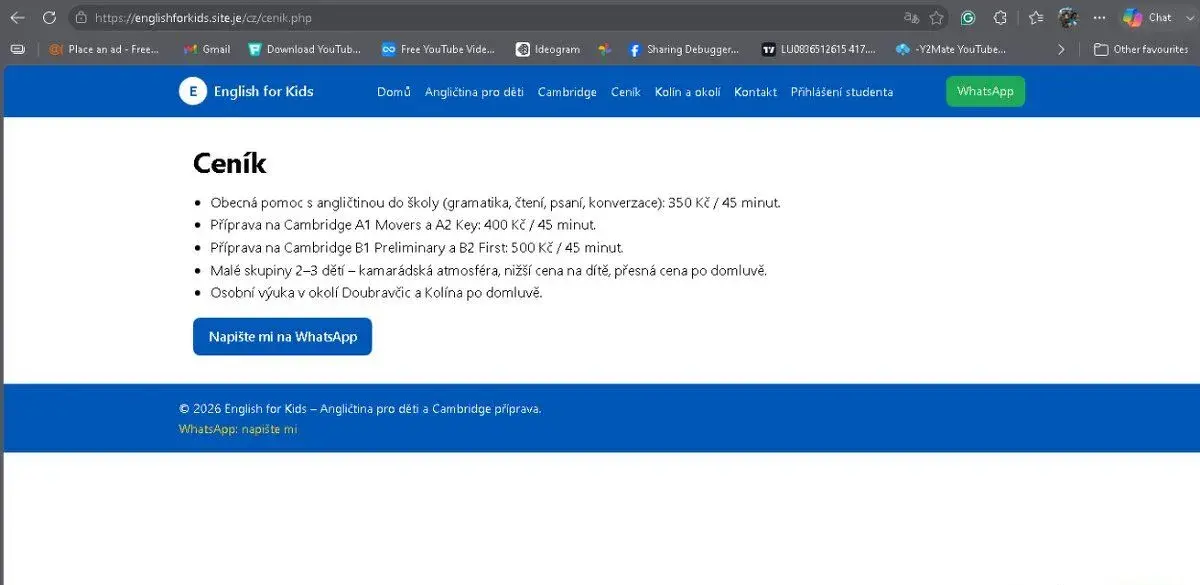
Task: Open the Settings and more ellipsis menu
Action: [x=1100, y=17]
